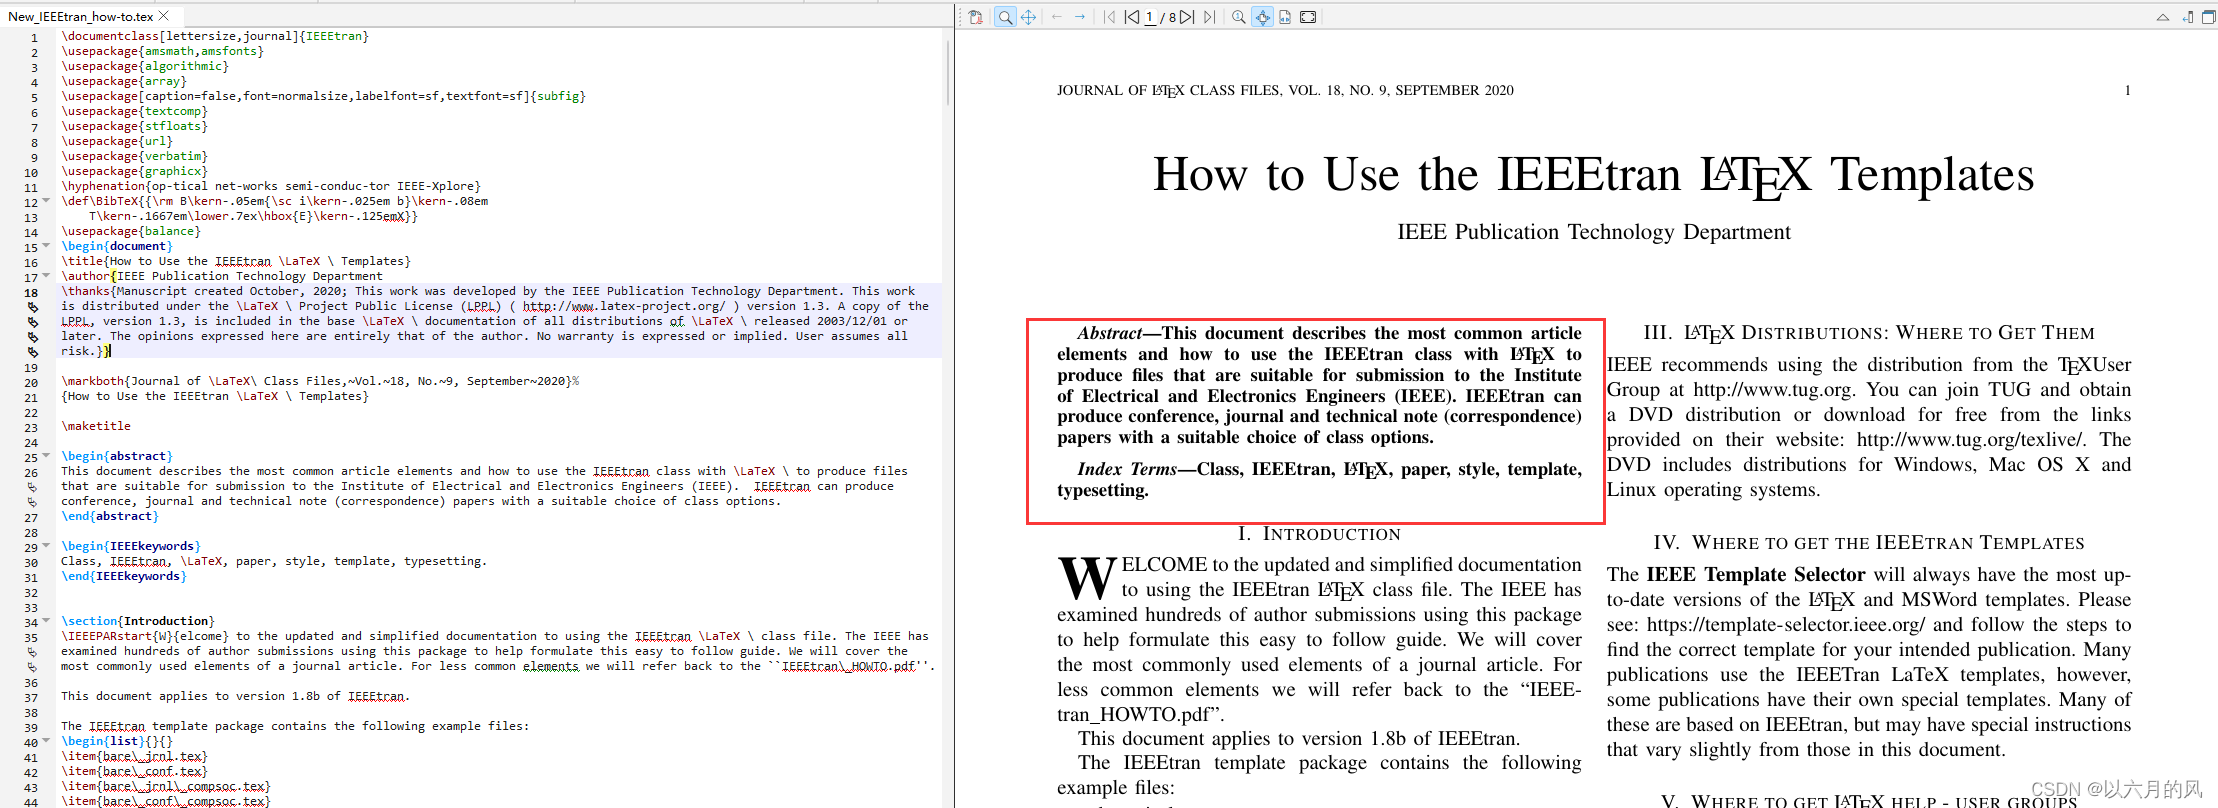Open PDF viewer in separate window

[x=2209, y=17]
